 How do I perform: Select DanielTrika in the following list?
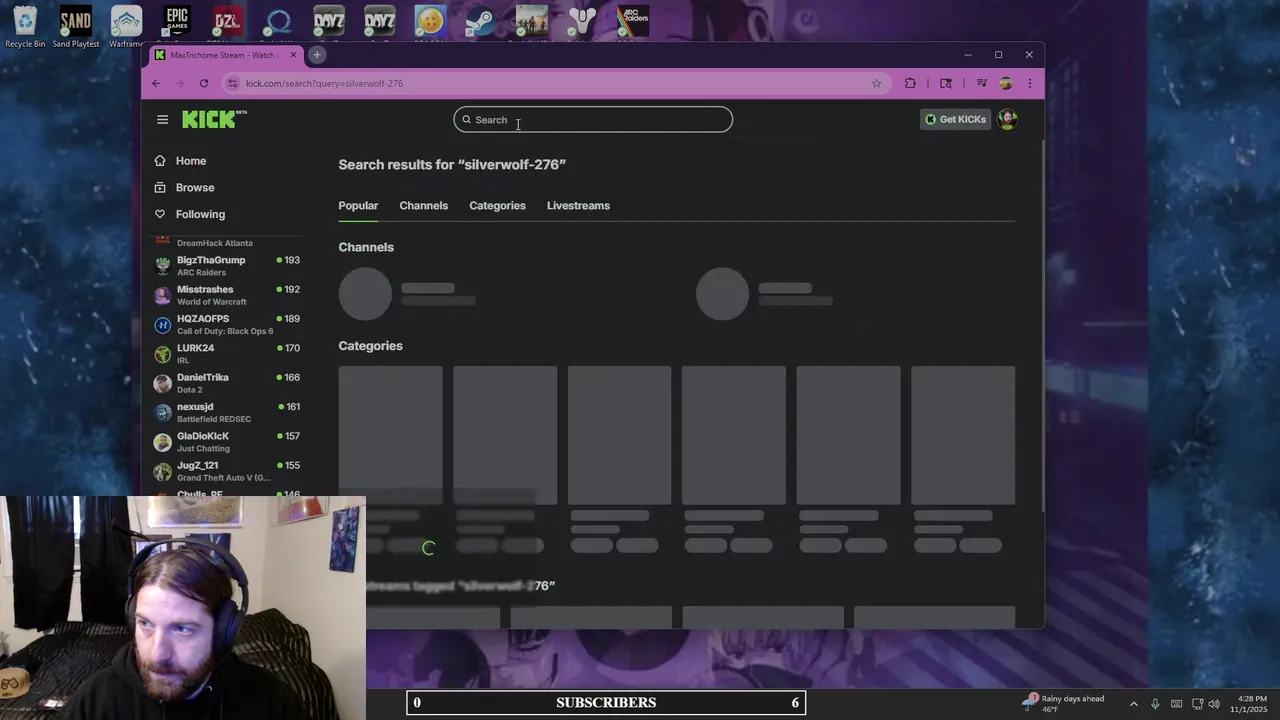click(x=228, y=383)
